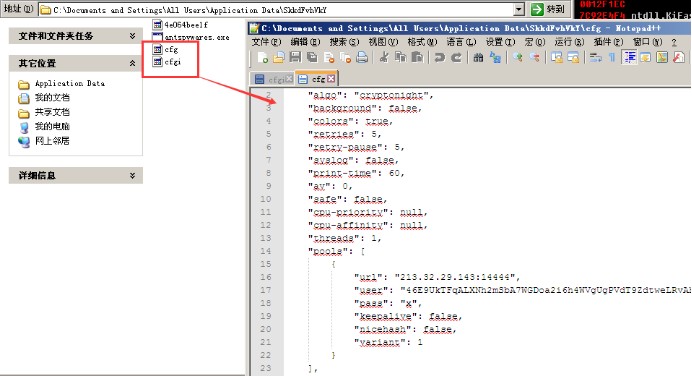Viewport: 692px width, 376px height.
Task: Toggle Show all characters pilcrow icon
Action: pos(612,57)
